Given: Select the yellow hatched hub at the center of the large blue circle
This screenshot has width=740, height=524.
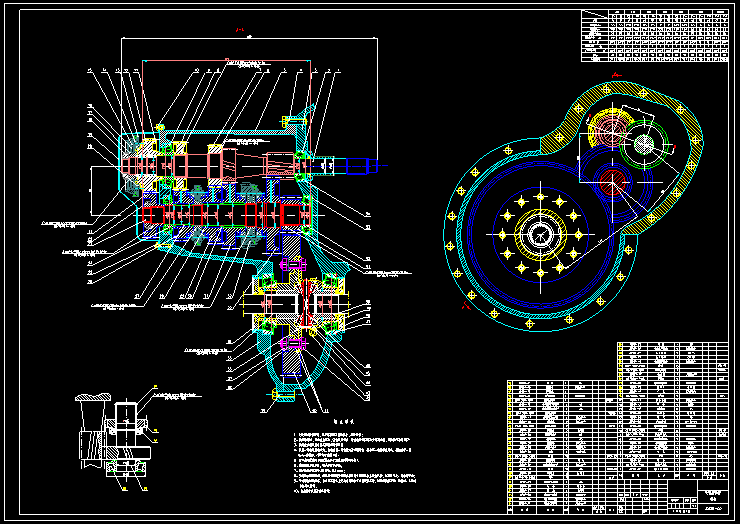Looking at the screenshot, I should [540, 235].
